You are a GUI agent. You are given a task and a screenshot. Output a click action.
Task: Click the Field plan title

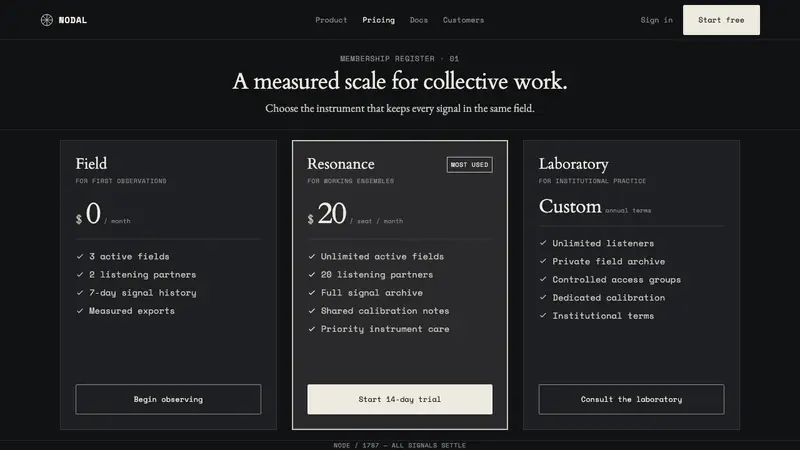pyautogui.click(x=91, y=163)
